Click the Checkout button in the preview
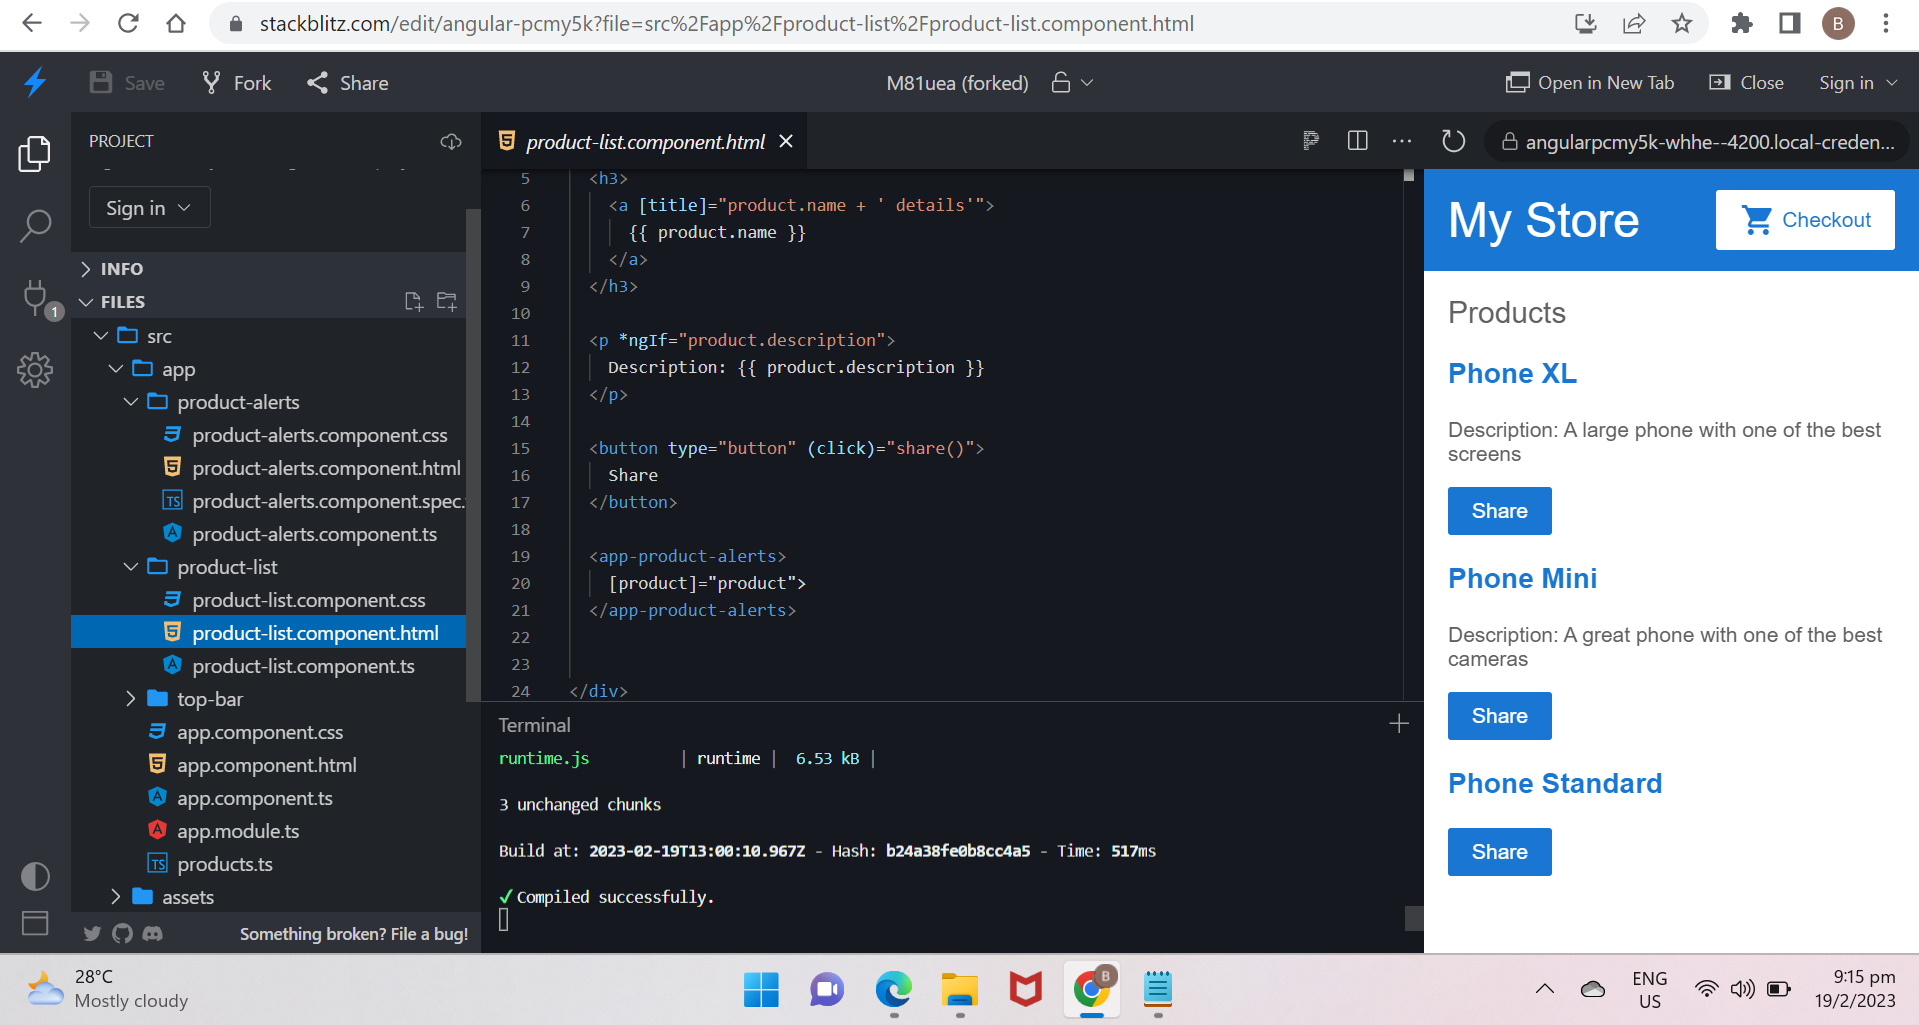 1804,219
